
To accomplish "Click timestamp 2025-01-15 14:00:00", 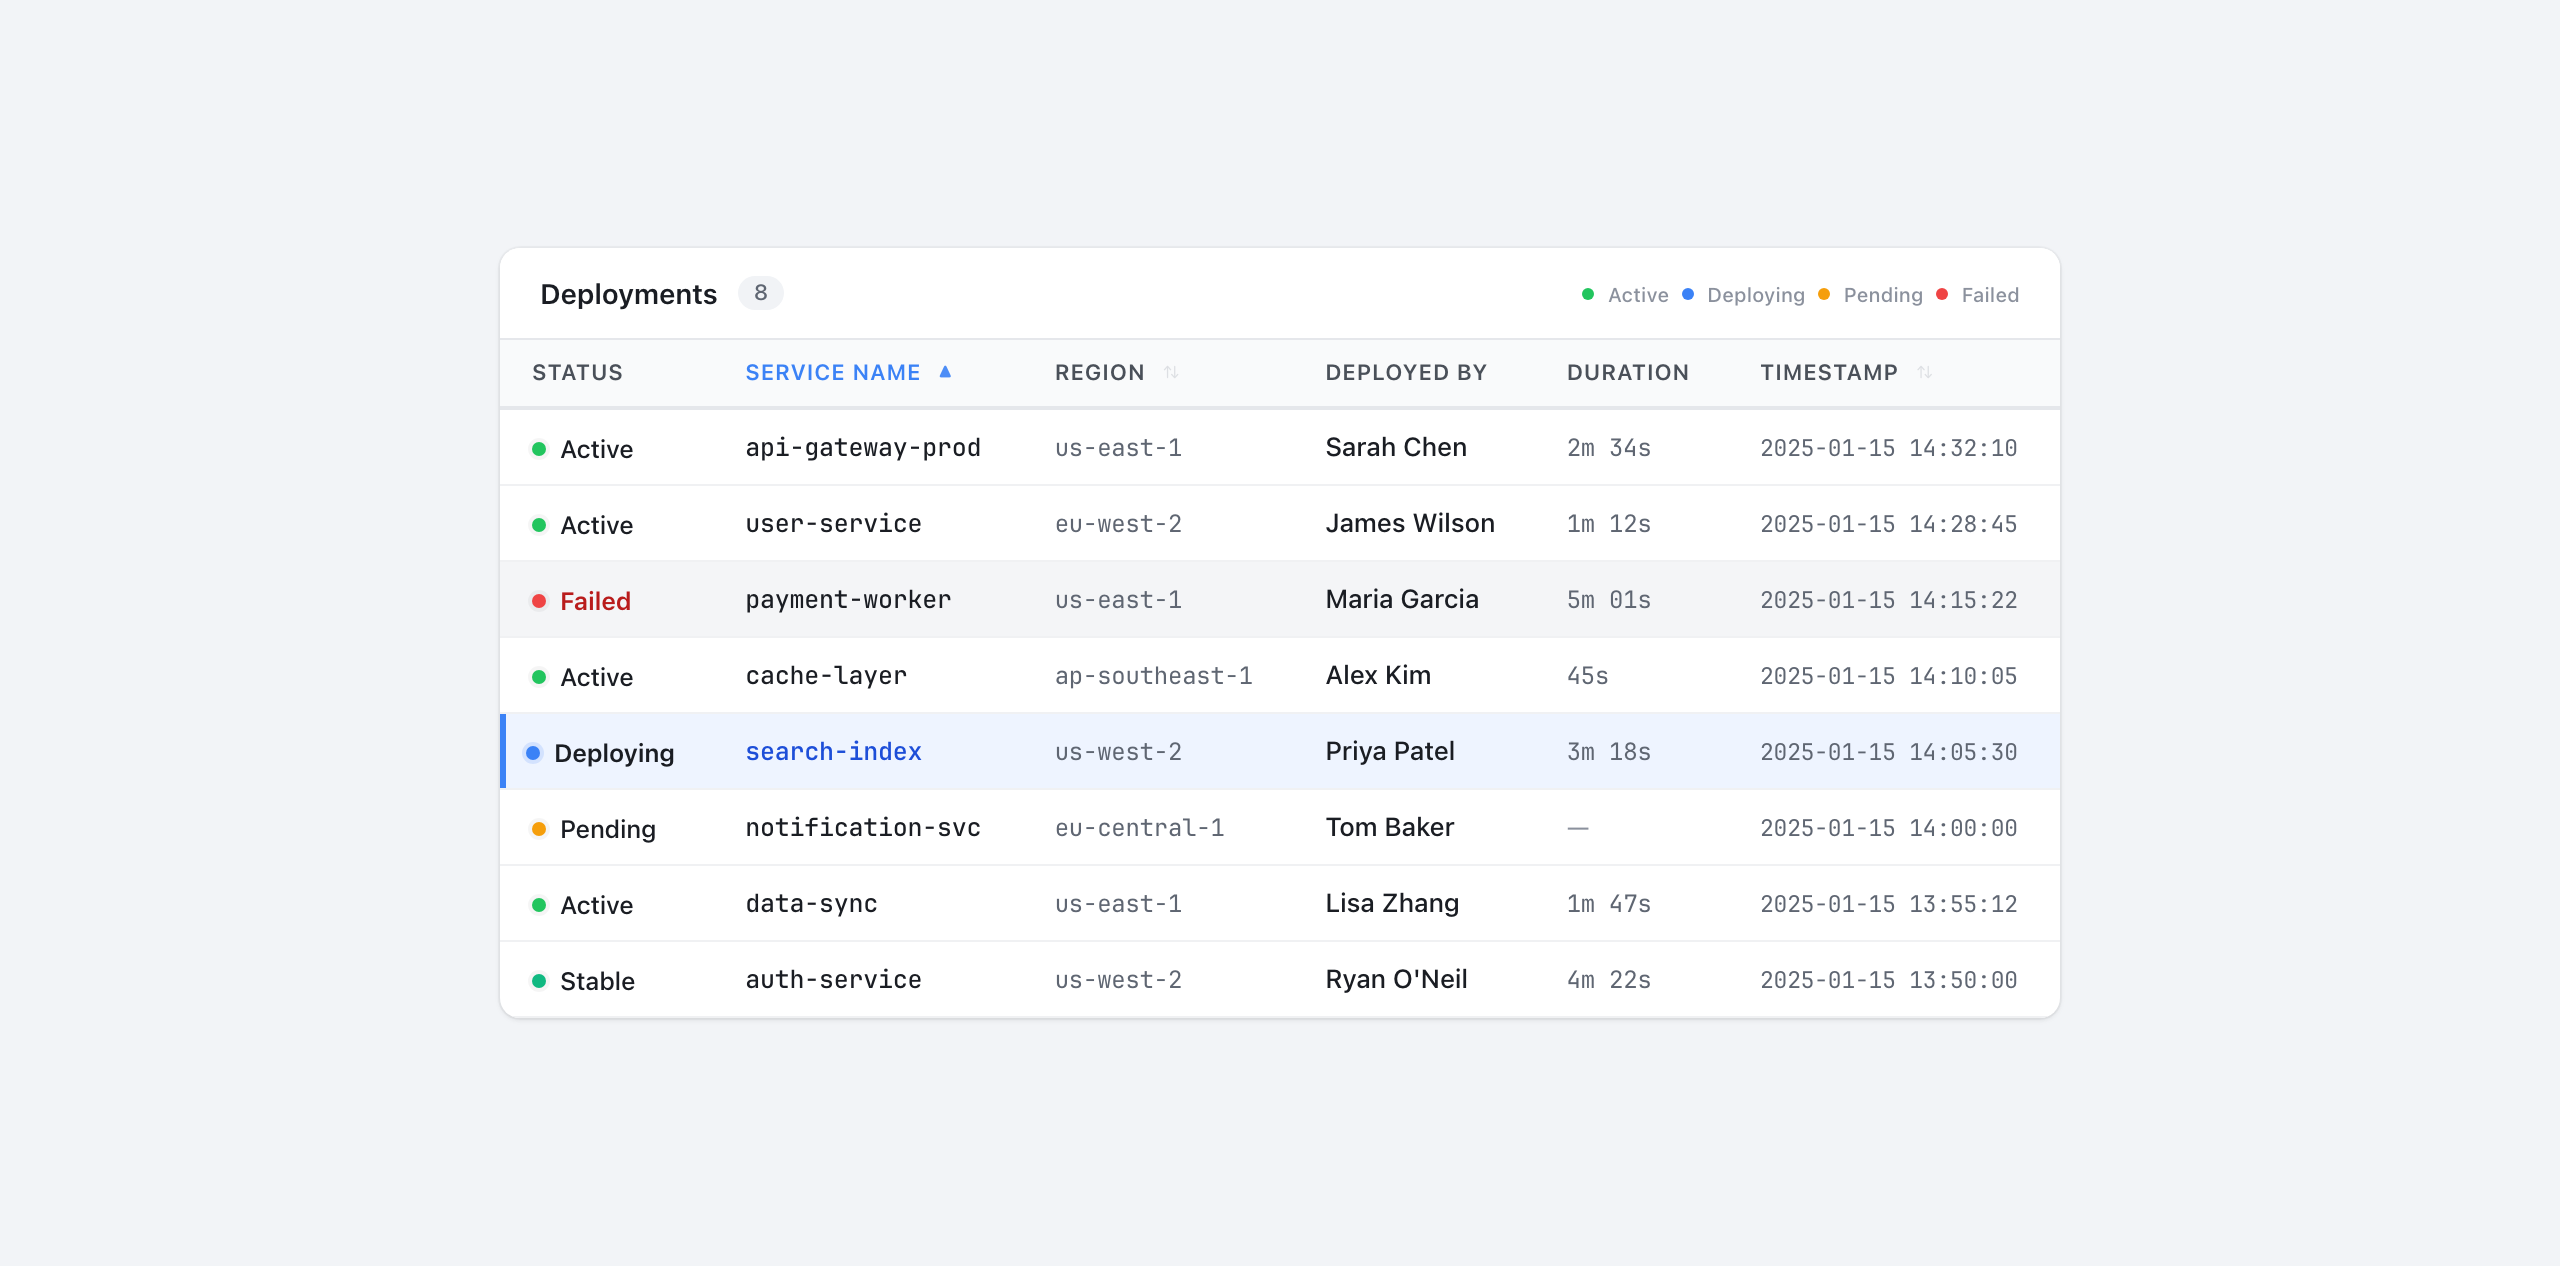I will (x=1888, y=829).
